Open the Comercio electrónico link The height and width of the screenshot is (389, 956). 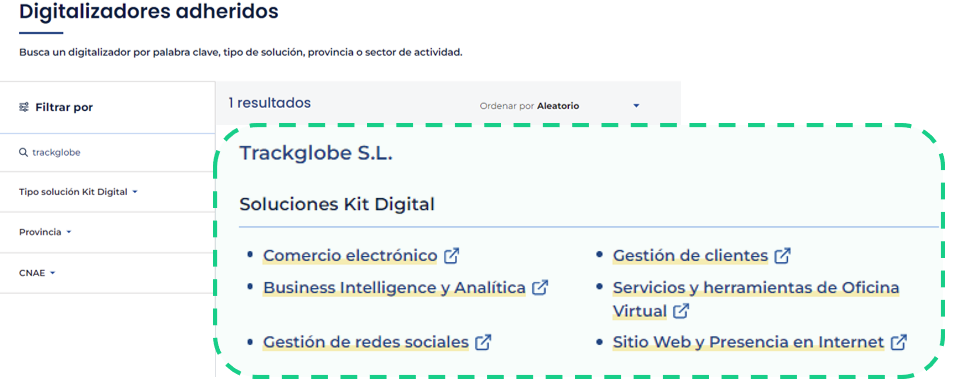coord(350,255)
